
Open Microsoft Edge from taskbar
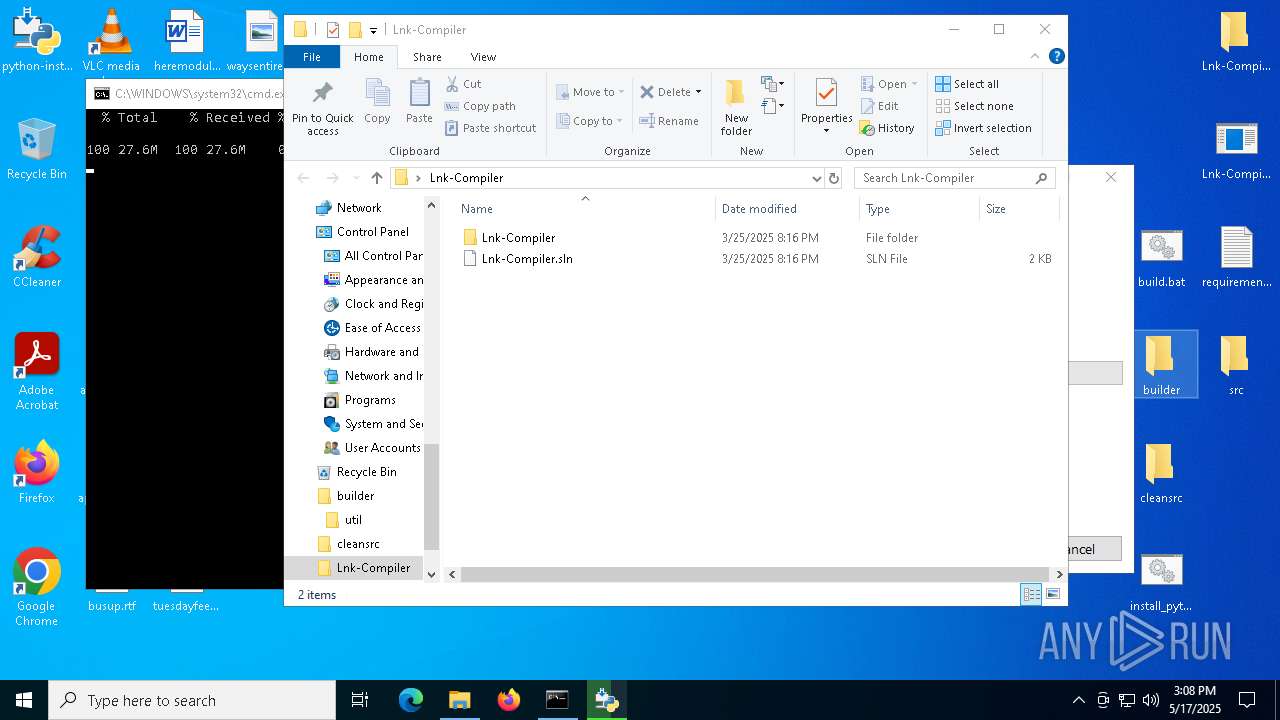click(411, 700)
